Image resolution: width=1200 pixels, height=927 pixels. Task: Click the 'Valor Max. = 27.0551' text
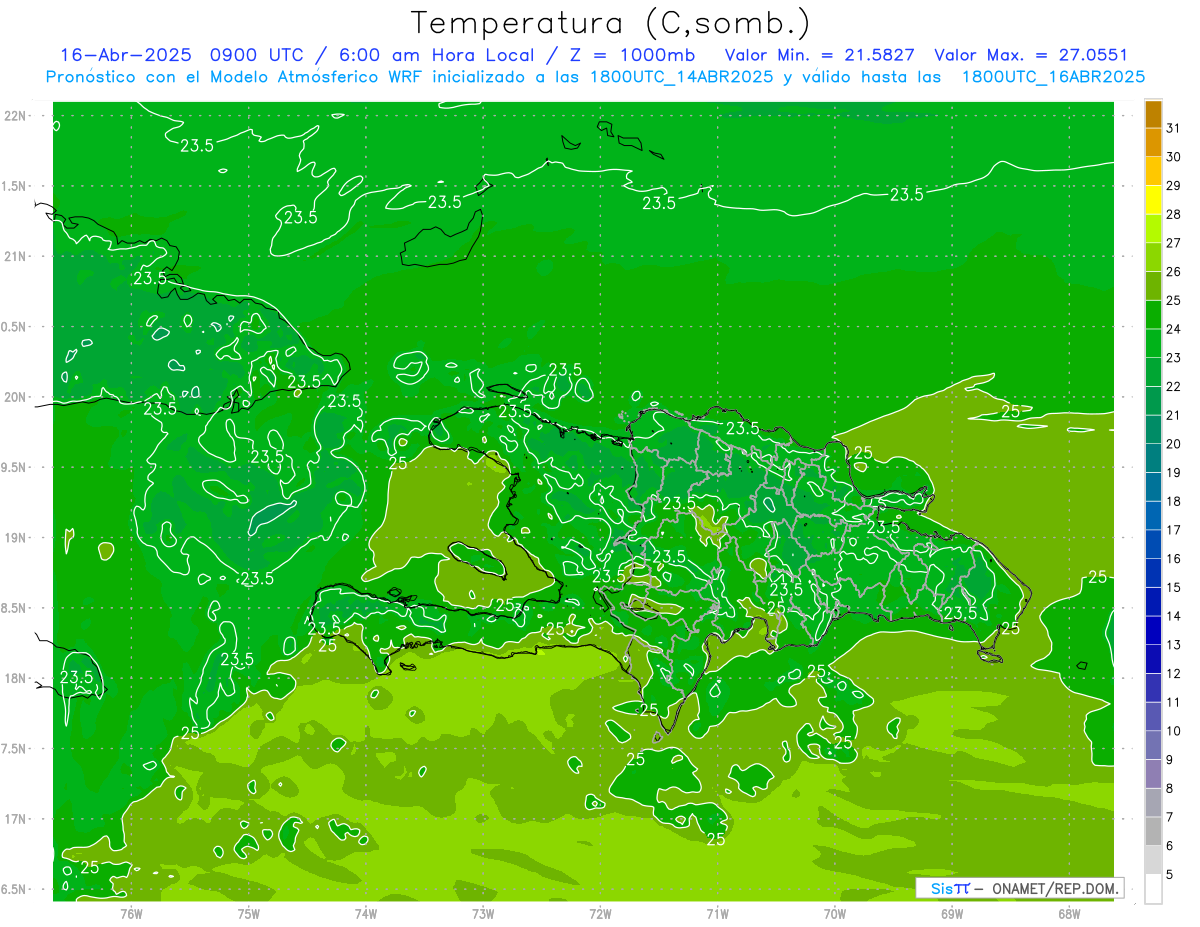(1031, 56)
